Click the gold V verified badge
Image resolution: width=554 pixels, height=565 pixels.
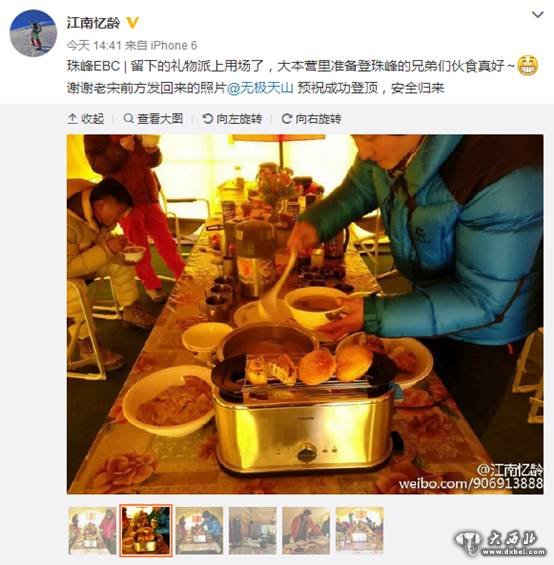click(x=132, y=23)
